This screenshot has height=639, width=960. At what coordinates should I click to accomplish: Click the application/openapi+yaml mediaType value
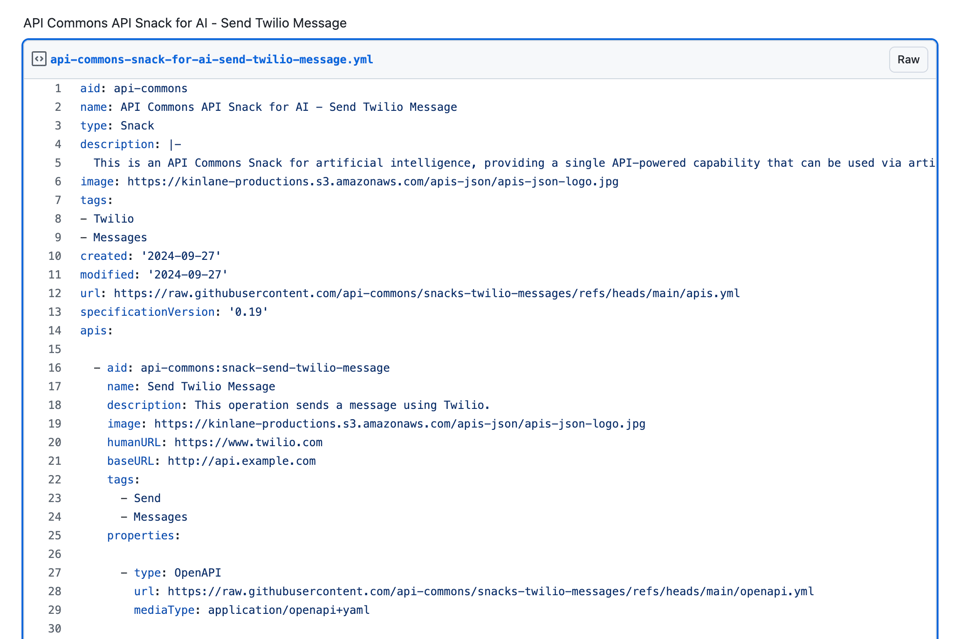coord(288,610)
